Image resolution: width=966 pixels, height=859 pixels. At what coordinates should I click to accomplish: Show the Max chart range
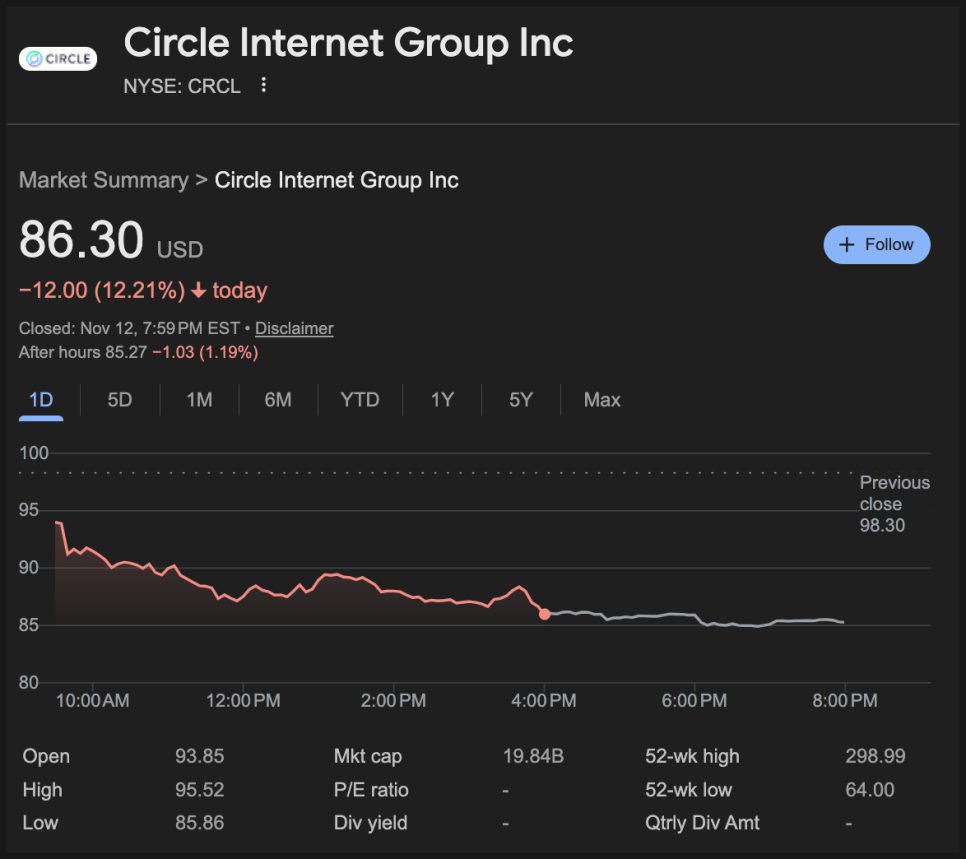coord(602,400)
